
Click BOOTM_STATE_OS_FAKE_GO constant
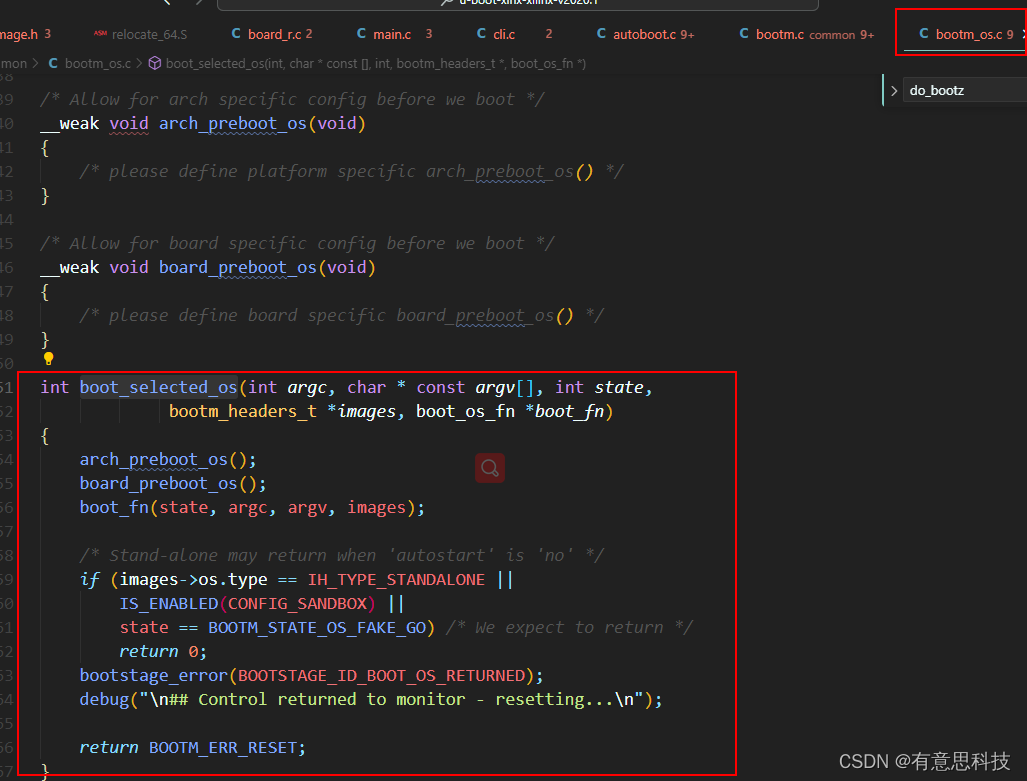coord(317,628)
